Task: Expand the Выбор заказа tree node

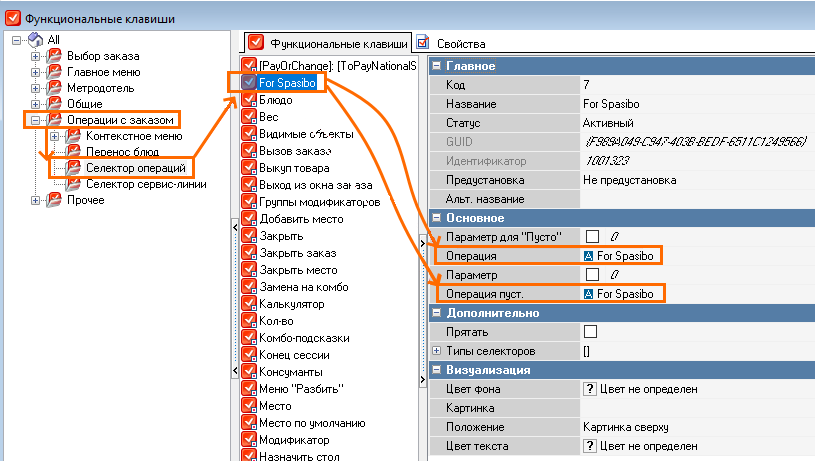Action: (x=37, y=55)
